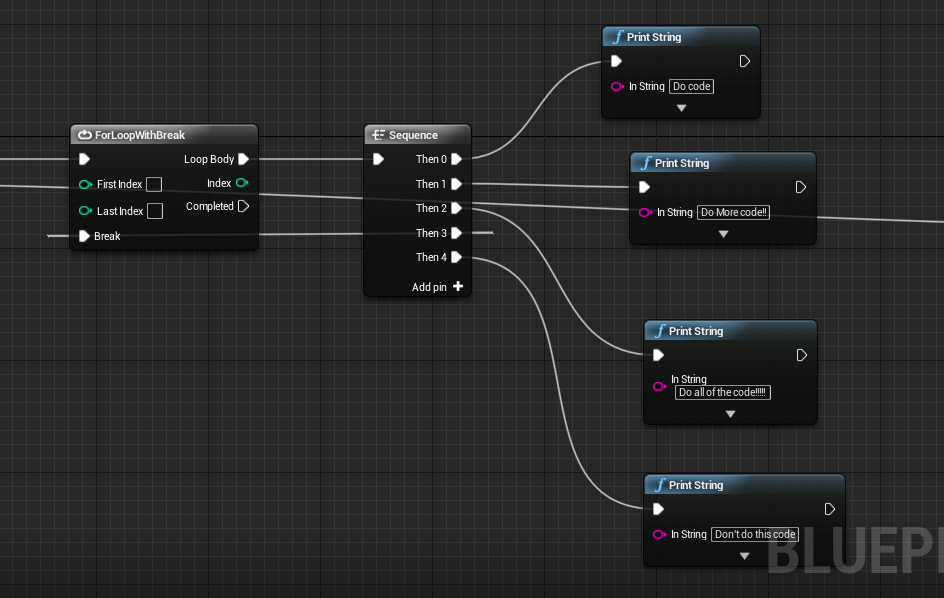Screen dimensions: 944x598
Task: Click the Then 3 output pin
Action: pyautogui.click(x=456, y=233)
